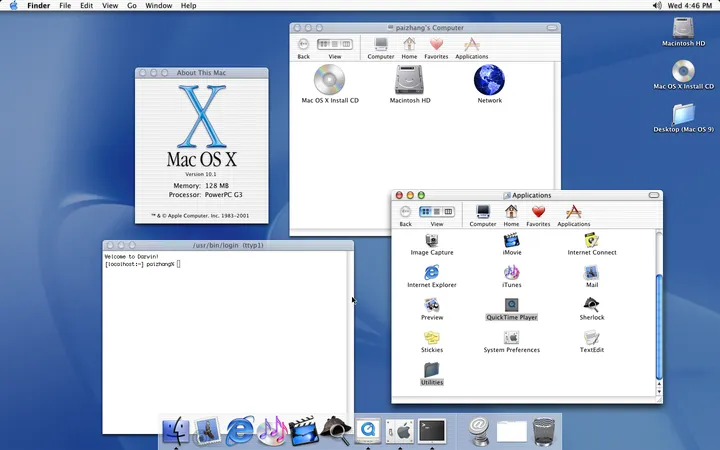Screen dimensions: 720x450
Task: Select Mail icon in Applications window
Action: point(591,273)
